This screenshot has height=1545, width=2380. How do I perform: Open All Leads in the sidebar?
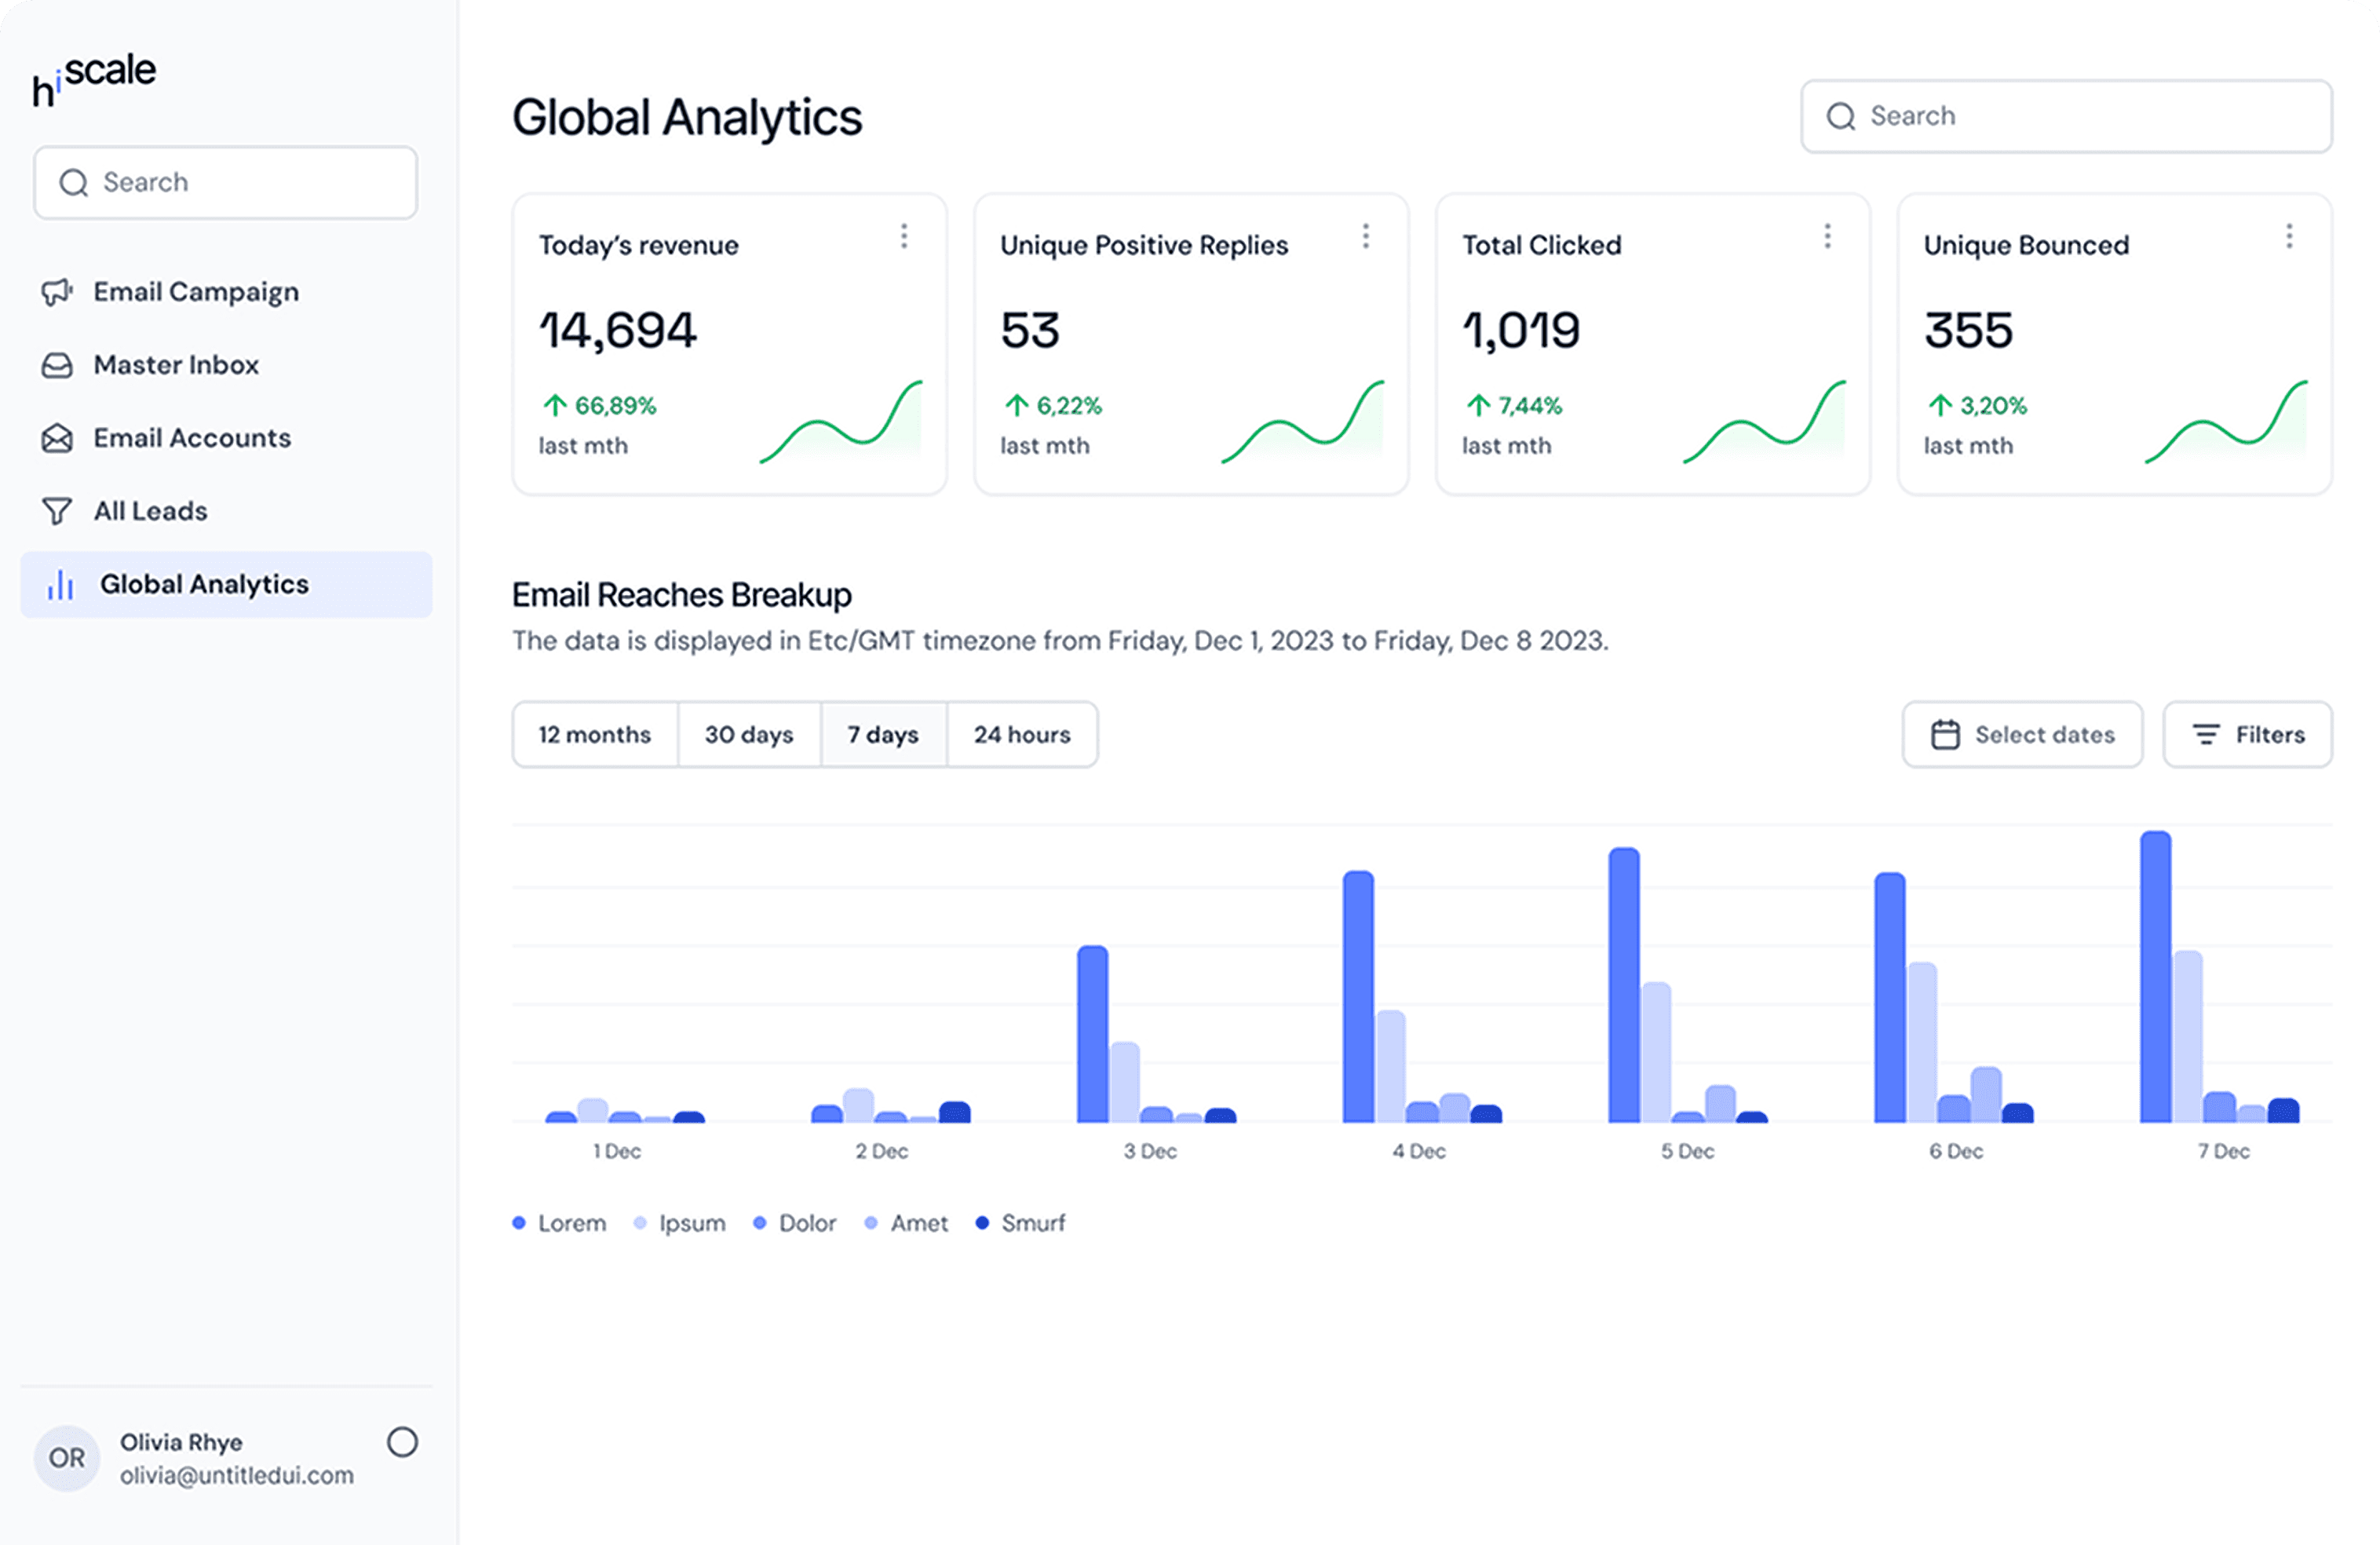point(226,511)
